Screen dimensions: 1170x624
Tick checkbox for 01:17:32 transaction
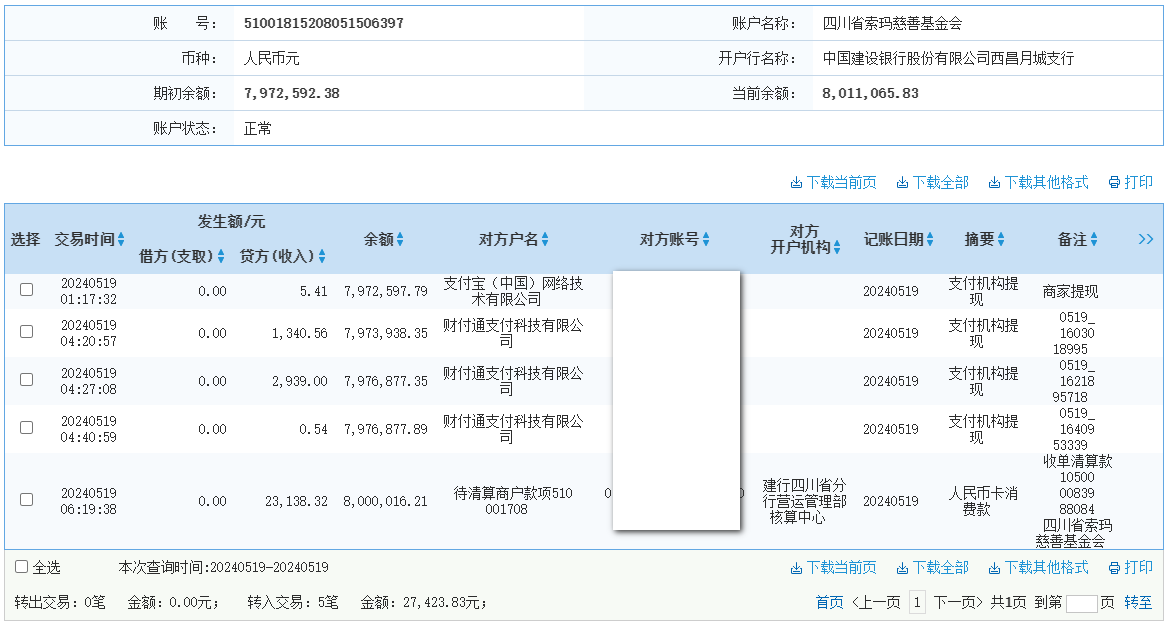tap(26, 290)
